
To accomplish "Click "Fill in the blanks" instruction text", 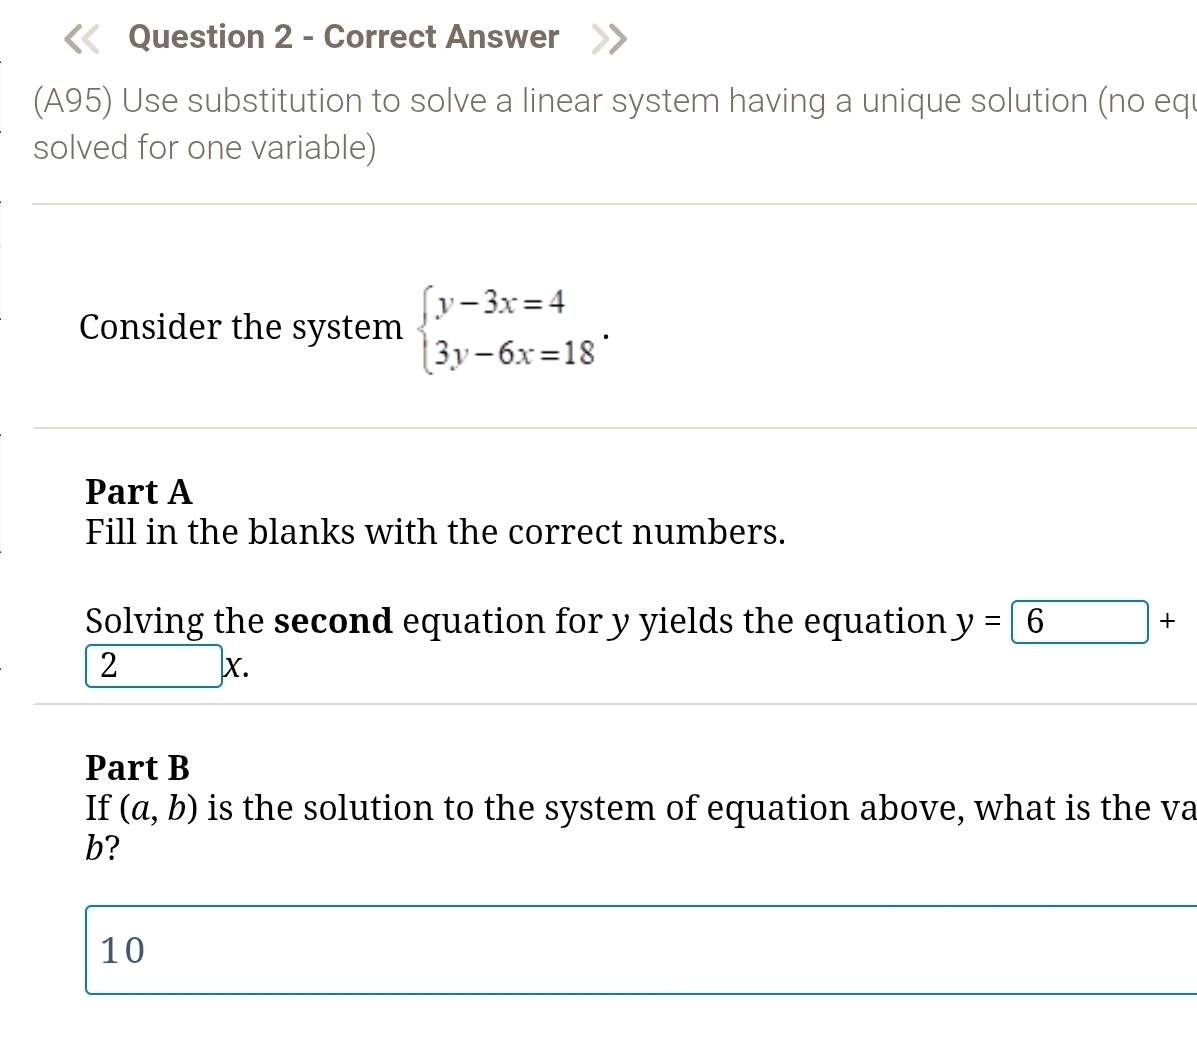I will pyautogui.click(x=435, y=532).
